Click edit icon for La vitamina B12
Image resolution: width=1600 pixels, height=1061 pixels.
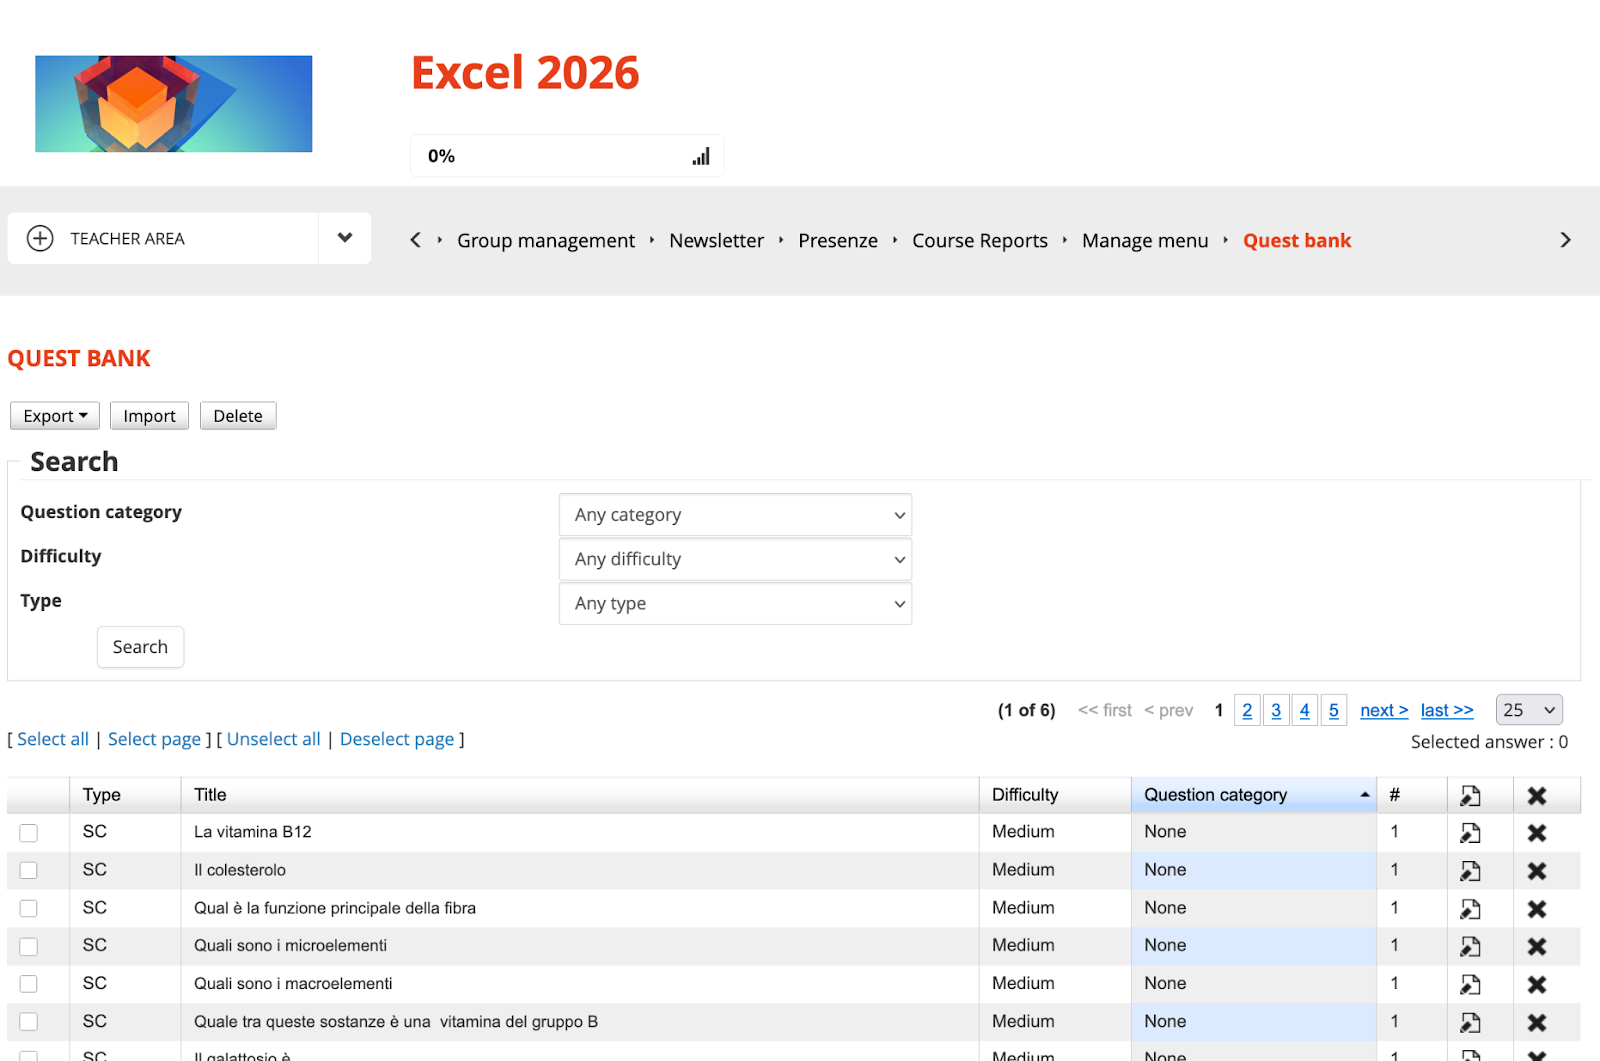(x=1469, y=833)
